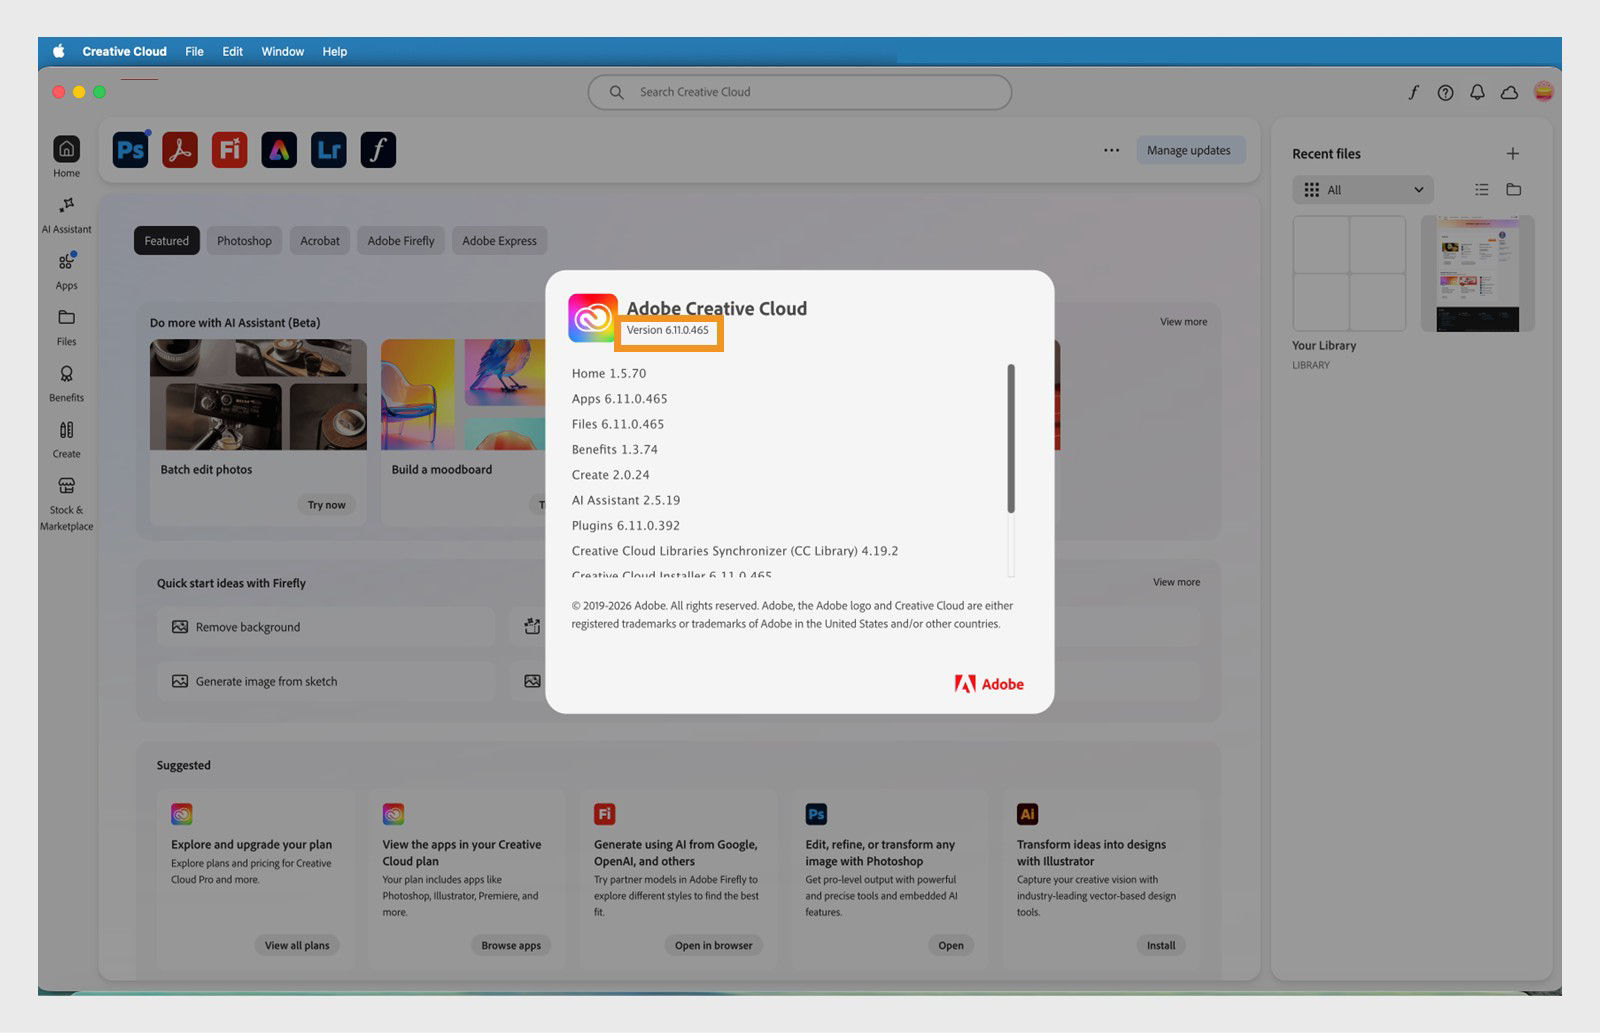Switch to the Acrobat tab
This screenshot has width=1600, height=1033.
(320, 241)
